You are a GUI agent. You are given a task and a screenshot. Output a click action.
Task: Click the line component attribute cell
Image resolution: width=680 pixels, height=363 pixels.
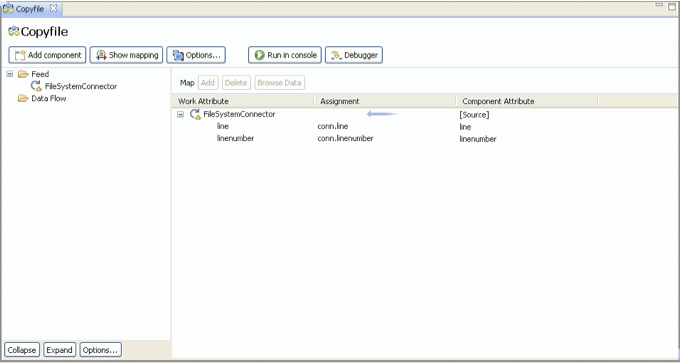465,127
